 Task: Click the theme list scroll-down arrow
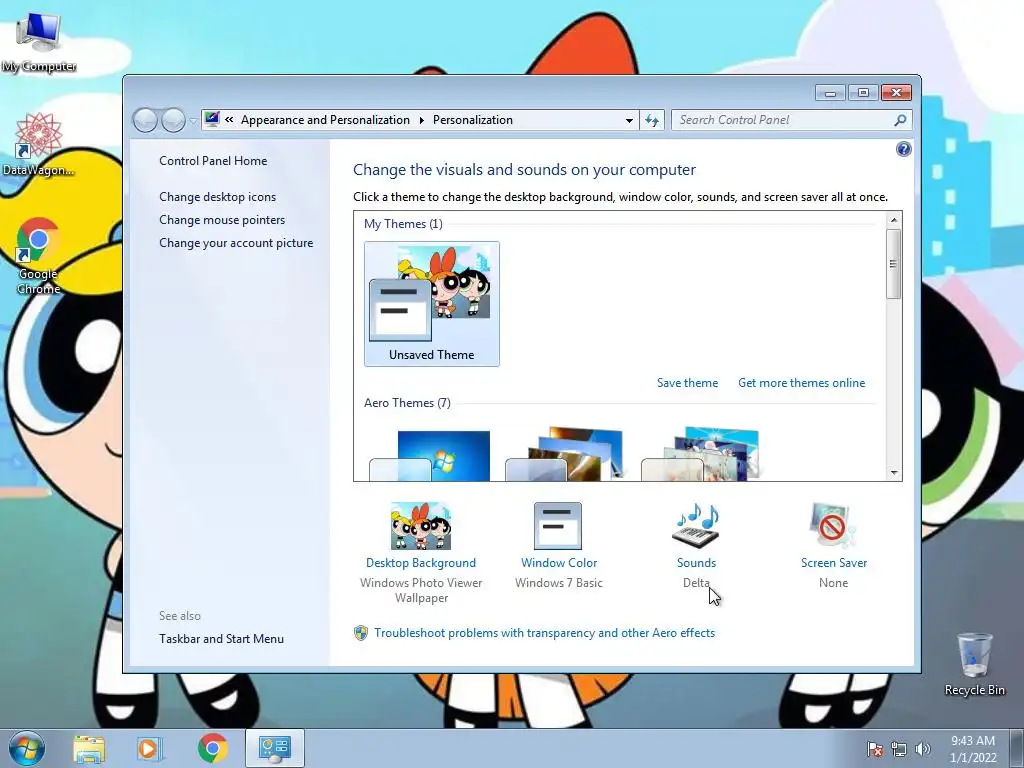click(893, 473)
